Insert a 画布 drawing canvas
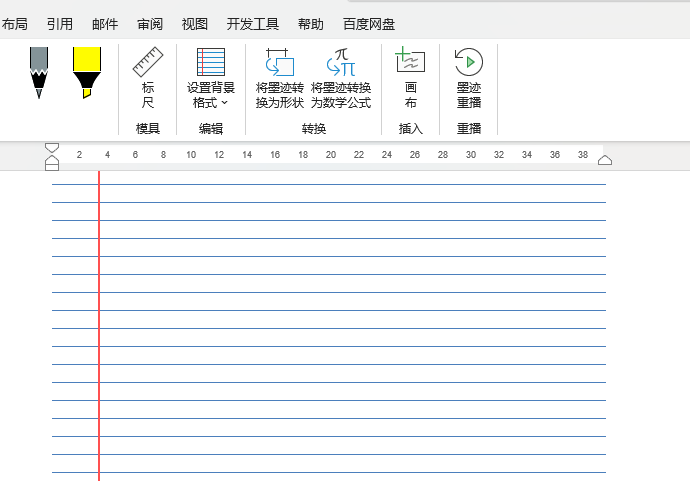The height and width of the screenshot is (481, 690). coord(411,78)
